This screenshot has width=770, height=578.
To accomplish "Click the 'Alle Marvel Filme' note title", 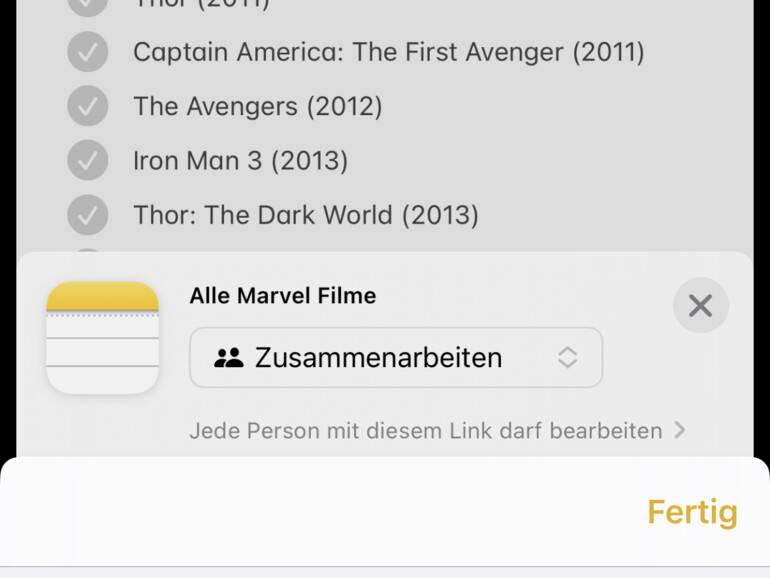I will (x=283, y=296).
